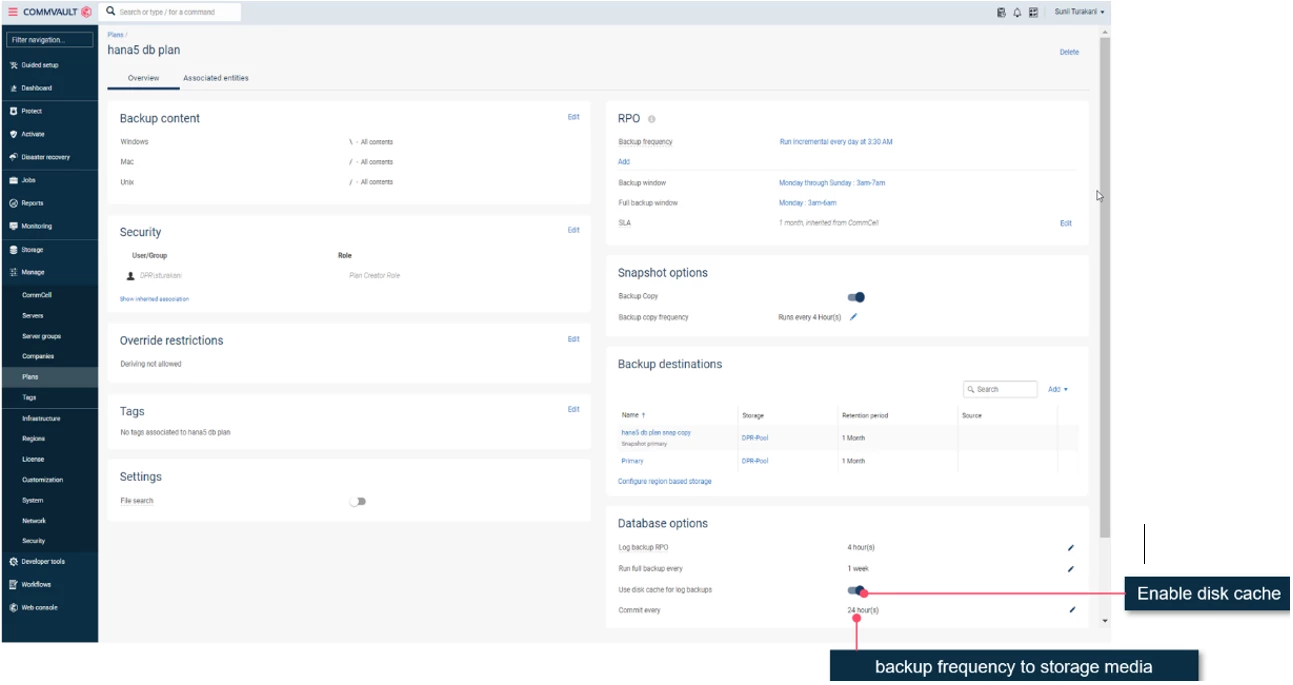Sort the Name column with its arrow
This screenshot has height=685, width=1293.
tap(643, 415)
